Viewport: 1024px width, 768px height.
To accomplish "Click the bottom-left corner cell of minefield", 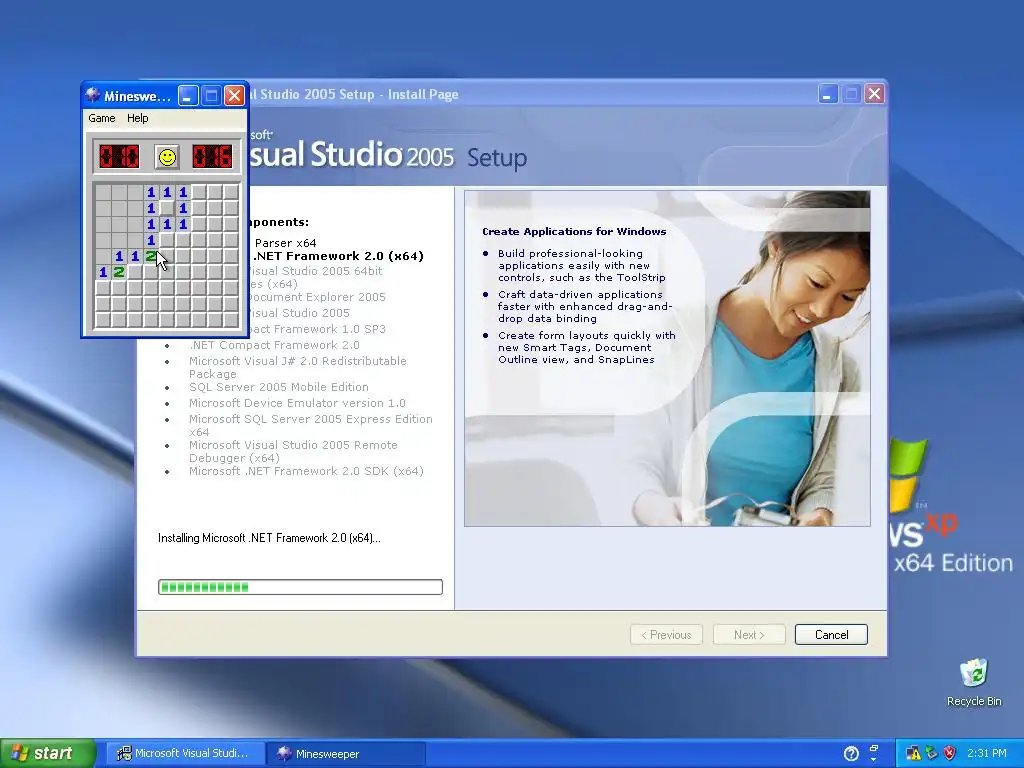I will tap(103, 320).
